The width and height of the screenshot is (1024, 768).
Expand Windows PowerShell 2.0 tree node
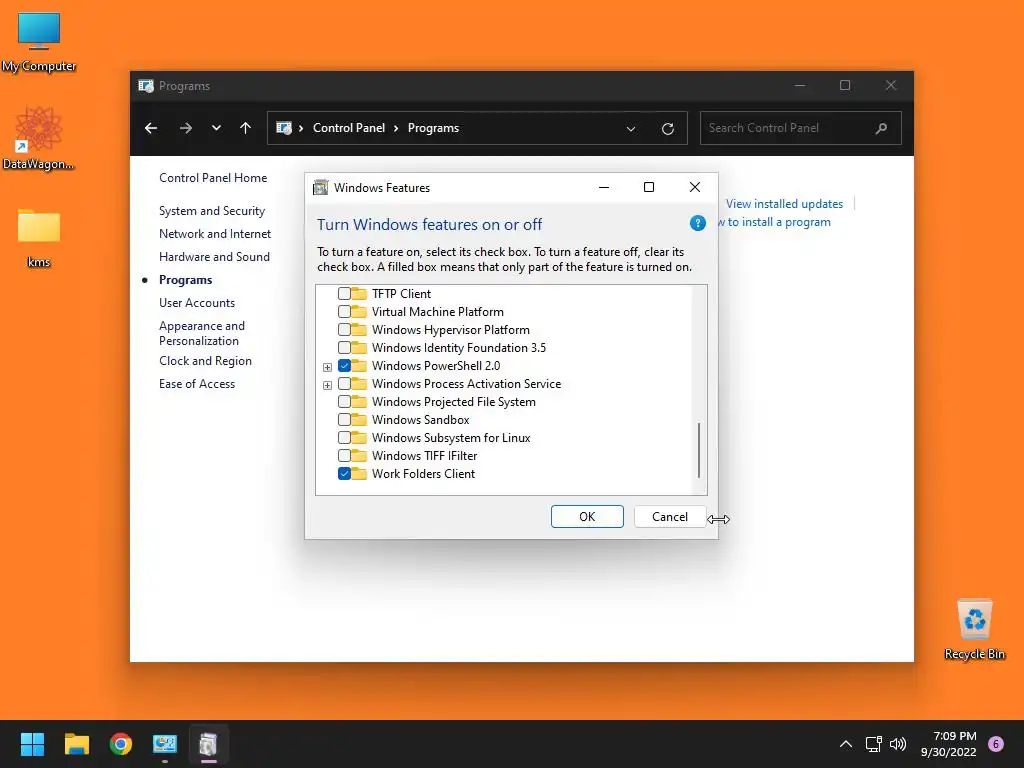point(327,367)
